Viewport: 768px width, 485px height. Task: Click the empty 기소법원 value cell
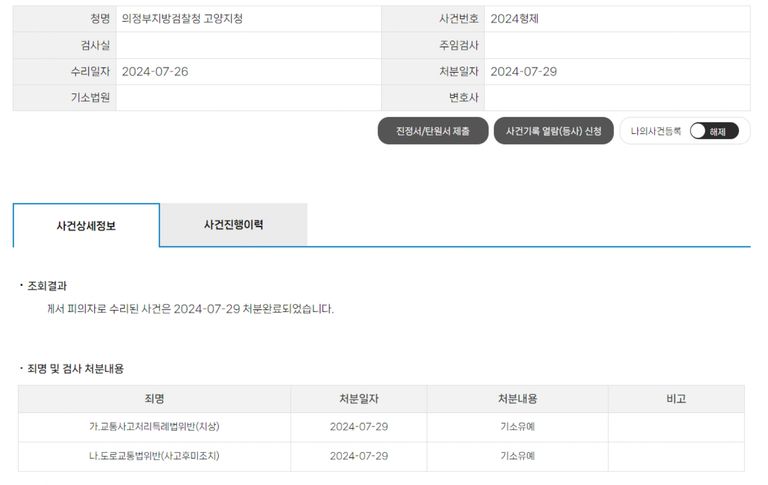(x=248, y=98)
